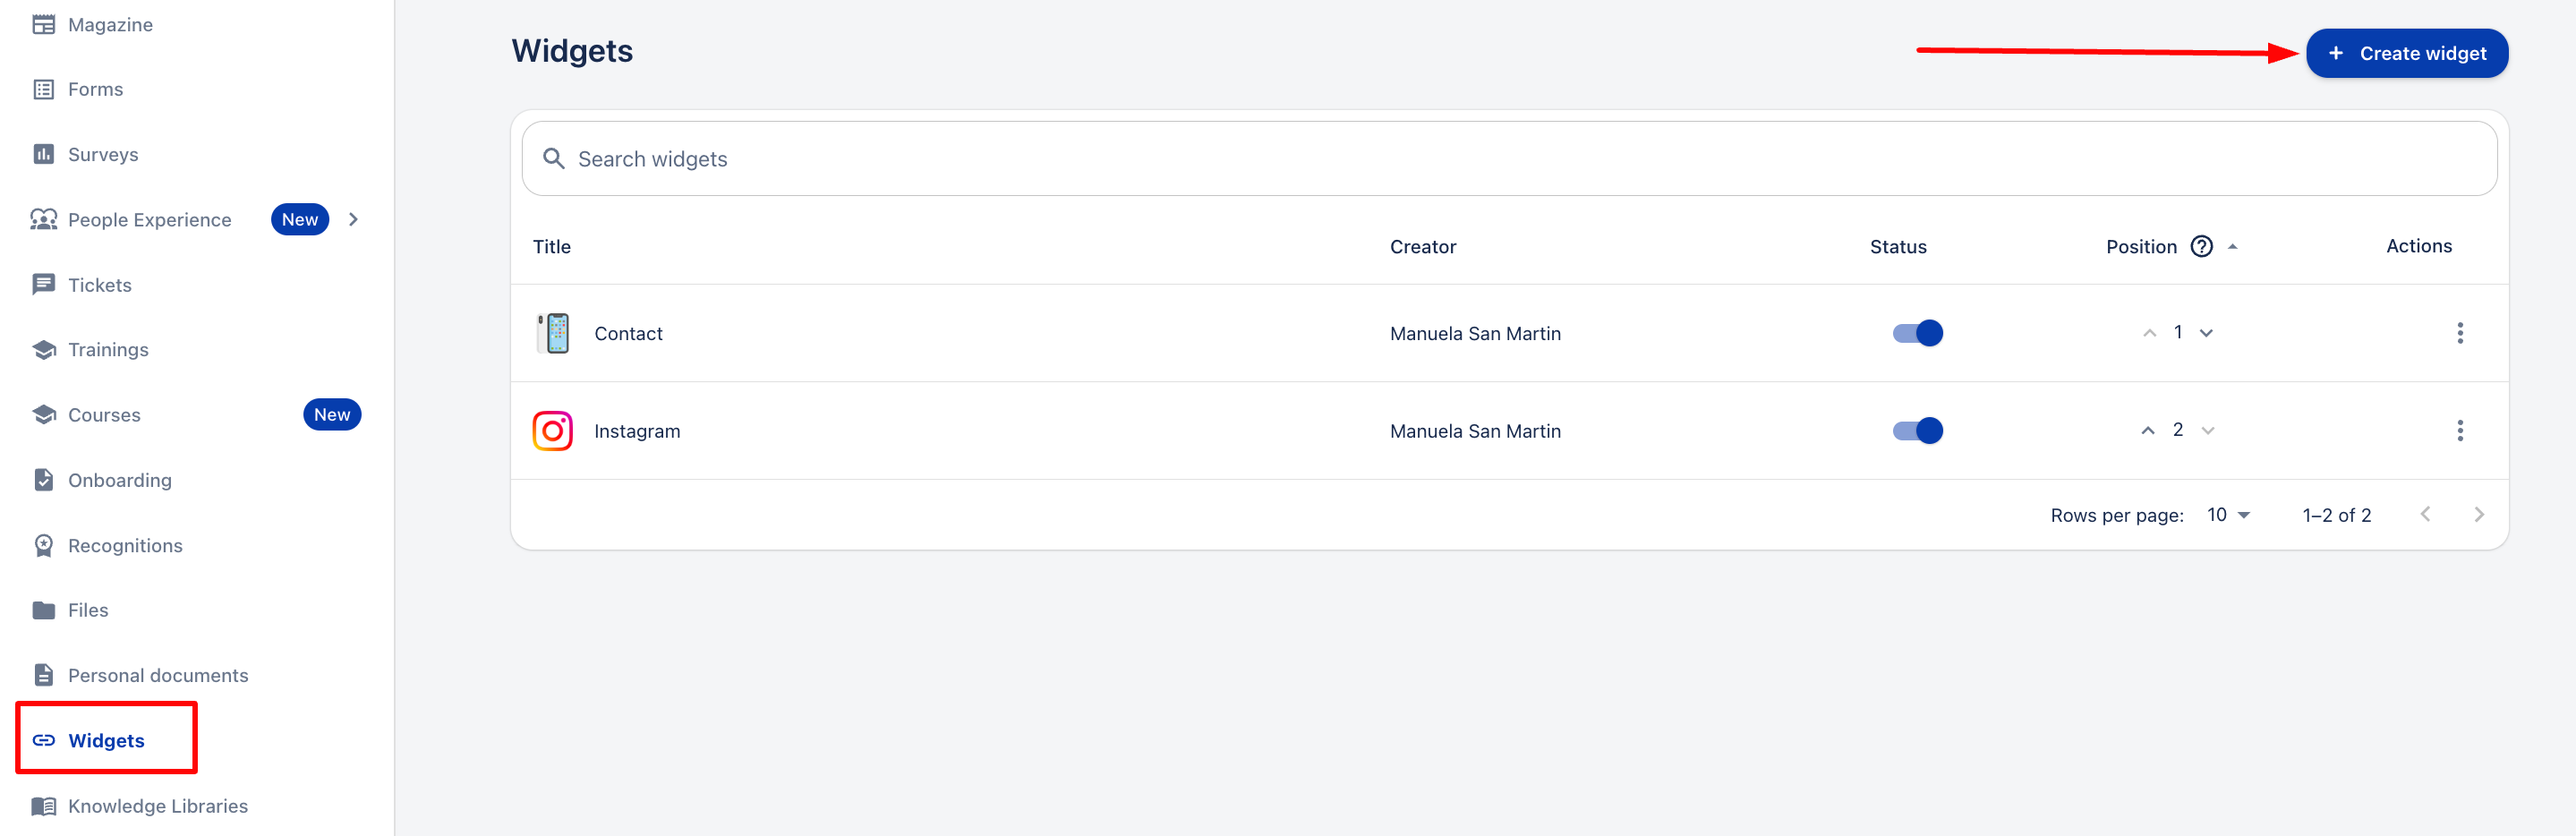Go to next page of widgets

[x=2478, y=515]
